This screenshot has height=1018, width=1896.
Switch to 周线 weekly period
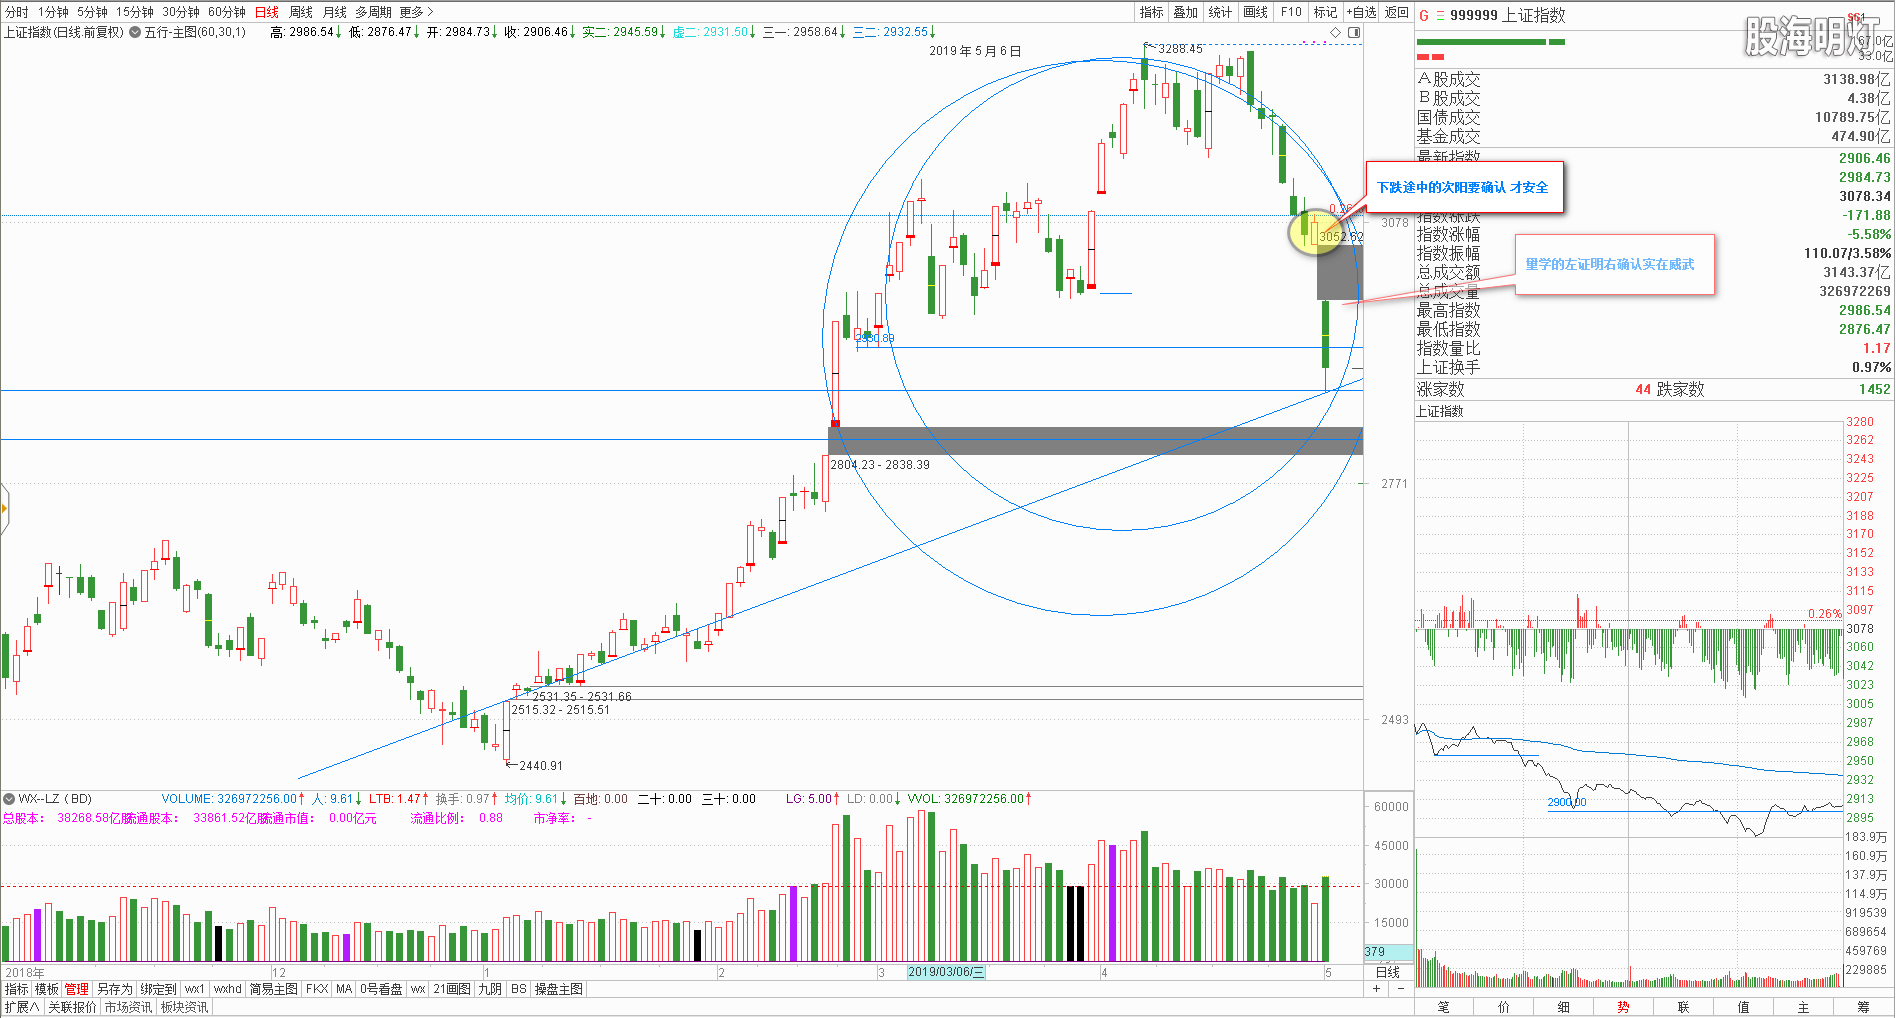(x=301, y=12)
